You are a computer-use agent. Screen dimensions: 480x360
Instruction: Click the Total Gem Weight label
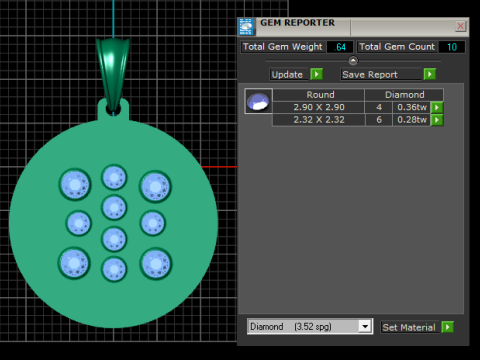coord(283,47)
